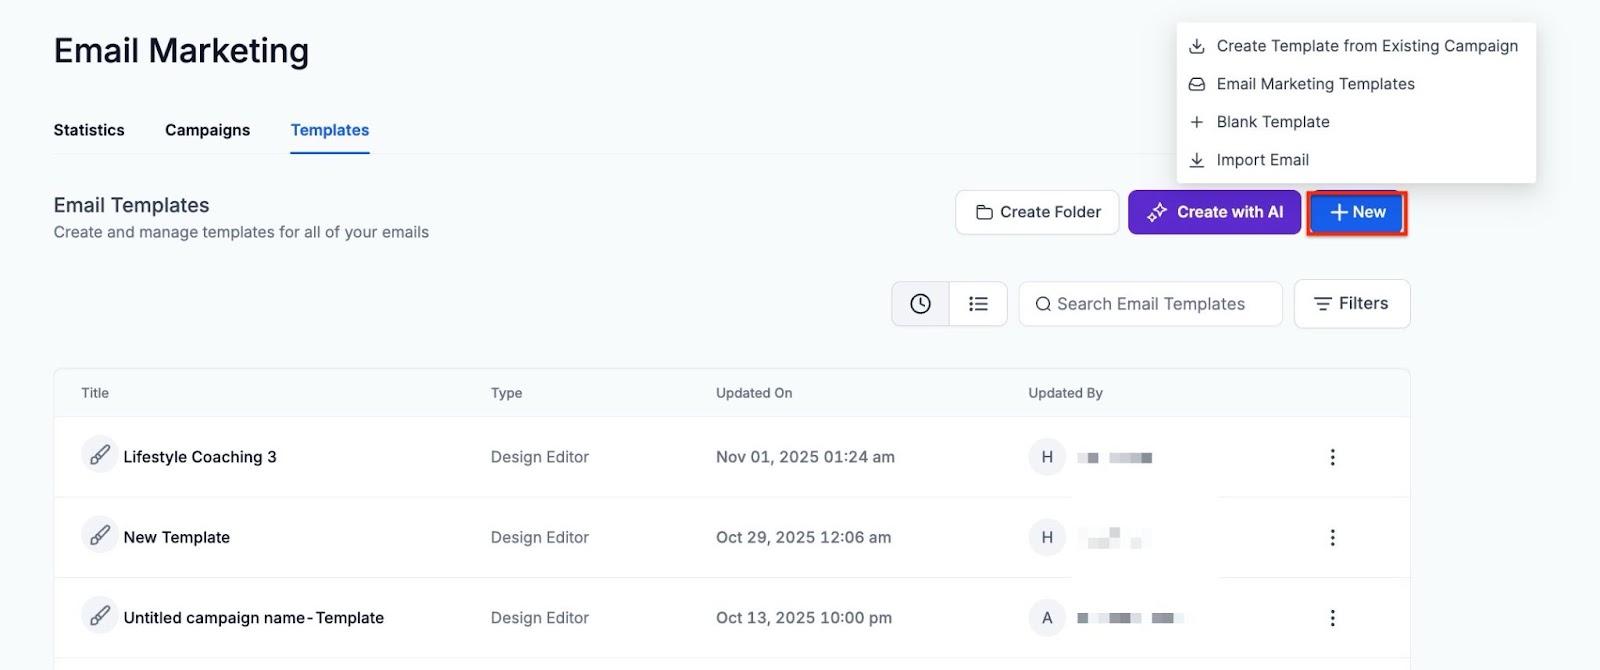Click the Lifestyle Coaching 3 link icon

[x=99, y=455]
